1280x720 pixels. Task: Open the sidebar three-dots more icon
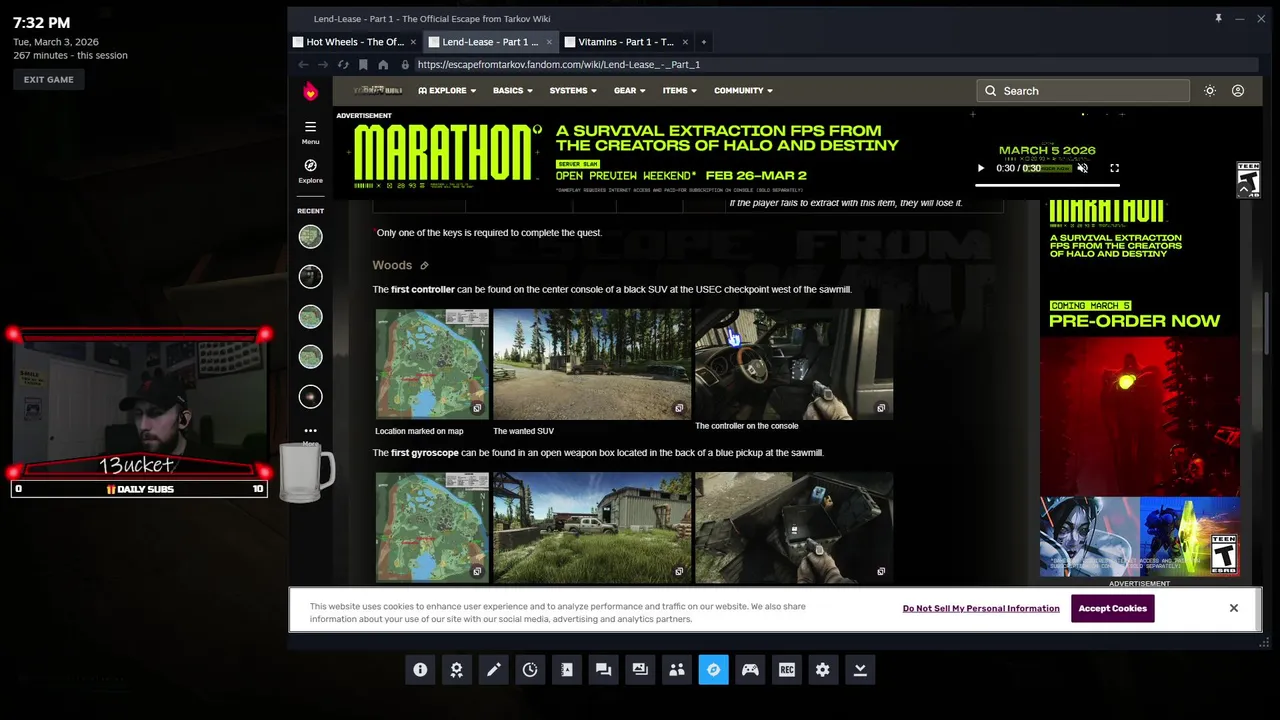310,431
